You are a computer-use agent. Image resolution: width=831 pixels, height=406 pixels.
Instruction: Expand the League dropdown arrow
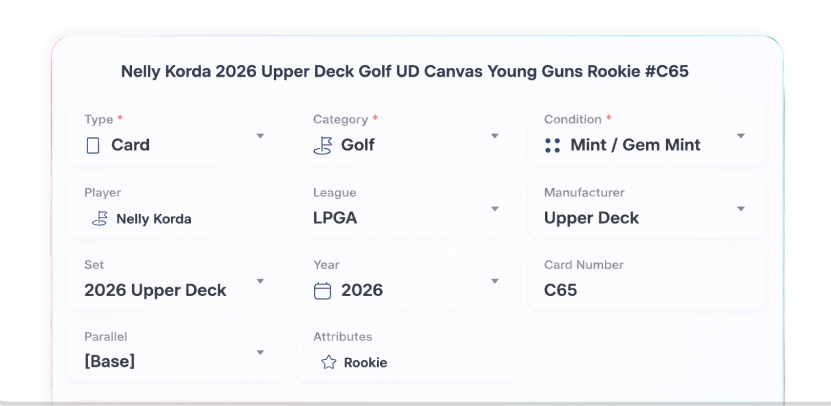coord(494,209)
